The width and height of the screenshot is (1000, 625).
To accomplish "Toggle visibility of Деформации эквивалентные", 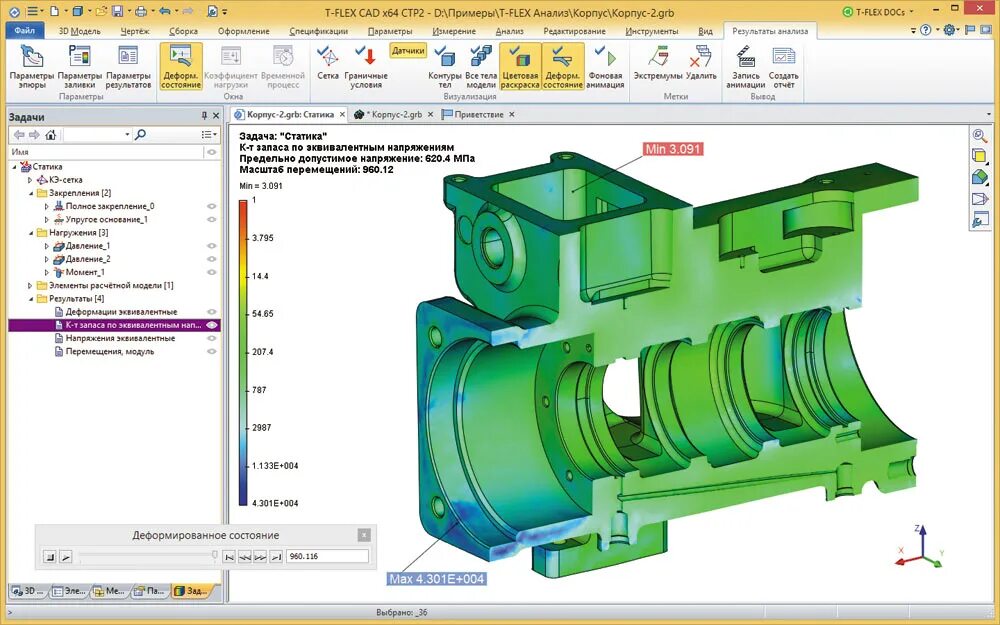I will pos(212,312).
